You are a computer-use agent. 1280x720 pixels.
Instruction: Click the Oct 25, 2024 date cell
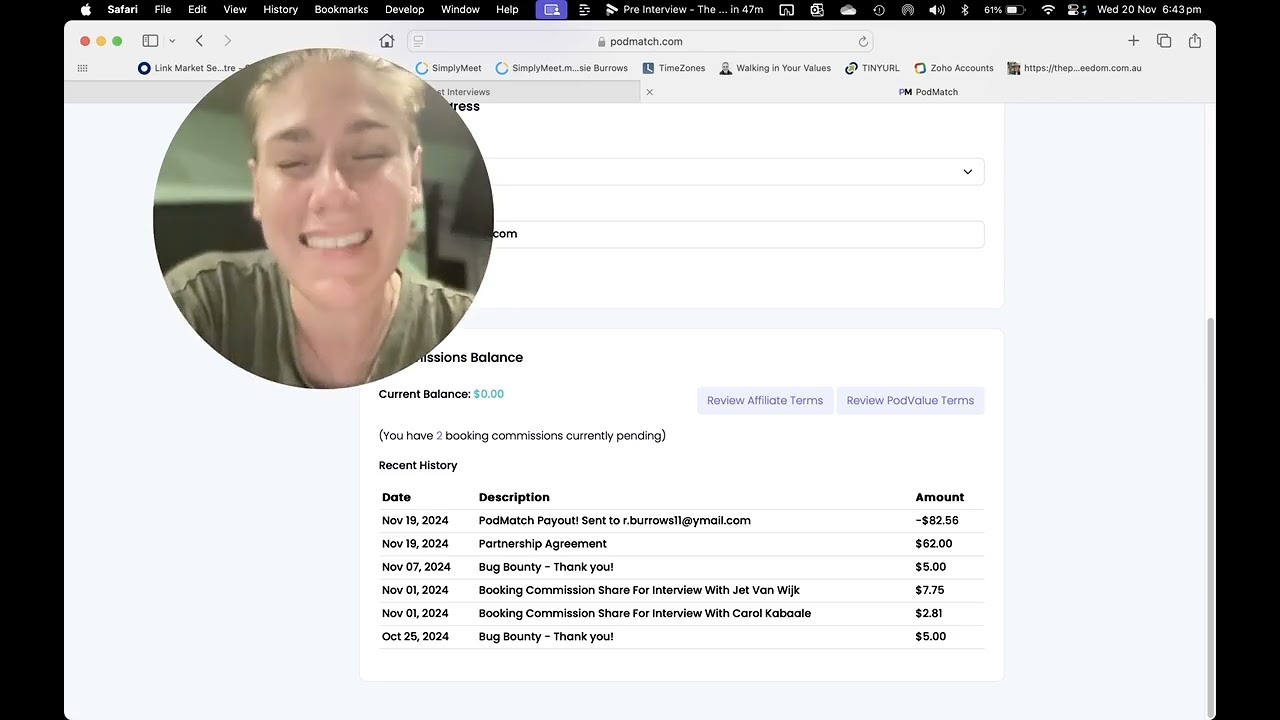click(415, 637)
